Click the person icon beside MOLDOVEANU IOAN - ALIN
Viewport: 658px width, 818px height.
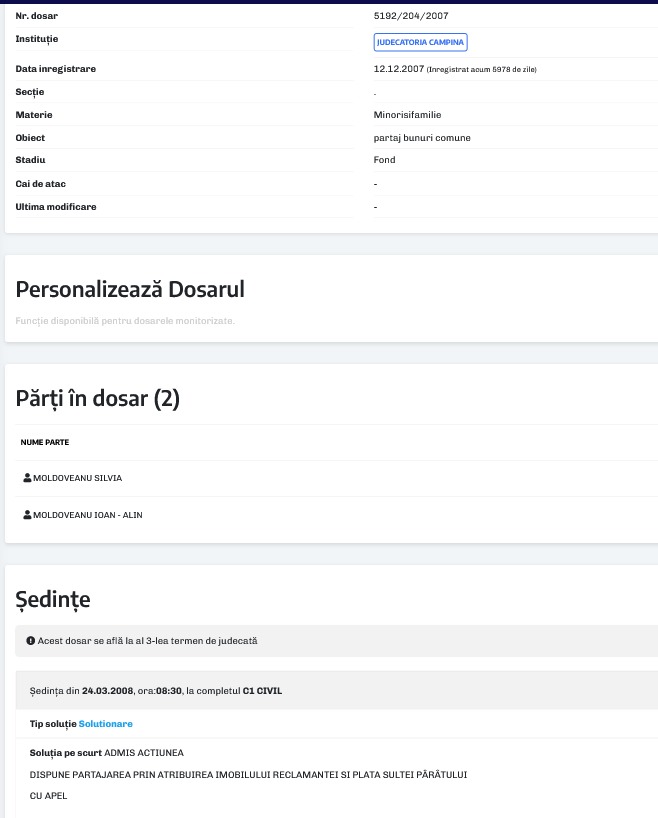pyautogui.click(x=27, y=515)
